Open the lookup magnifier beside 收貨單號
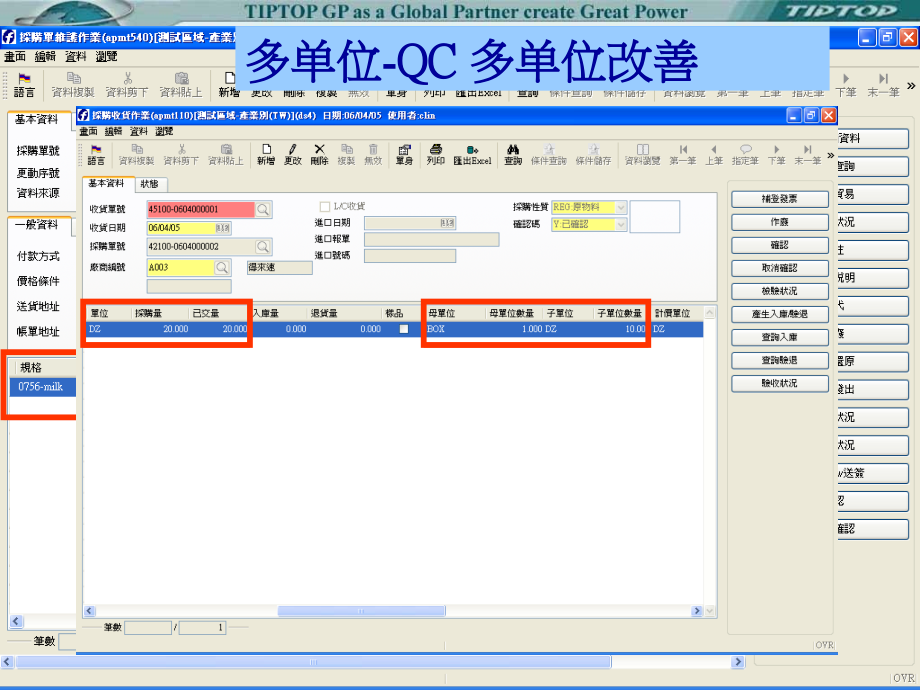Viewport: 920px width, 690px height. click(262, 208)
